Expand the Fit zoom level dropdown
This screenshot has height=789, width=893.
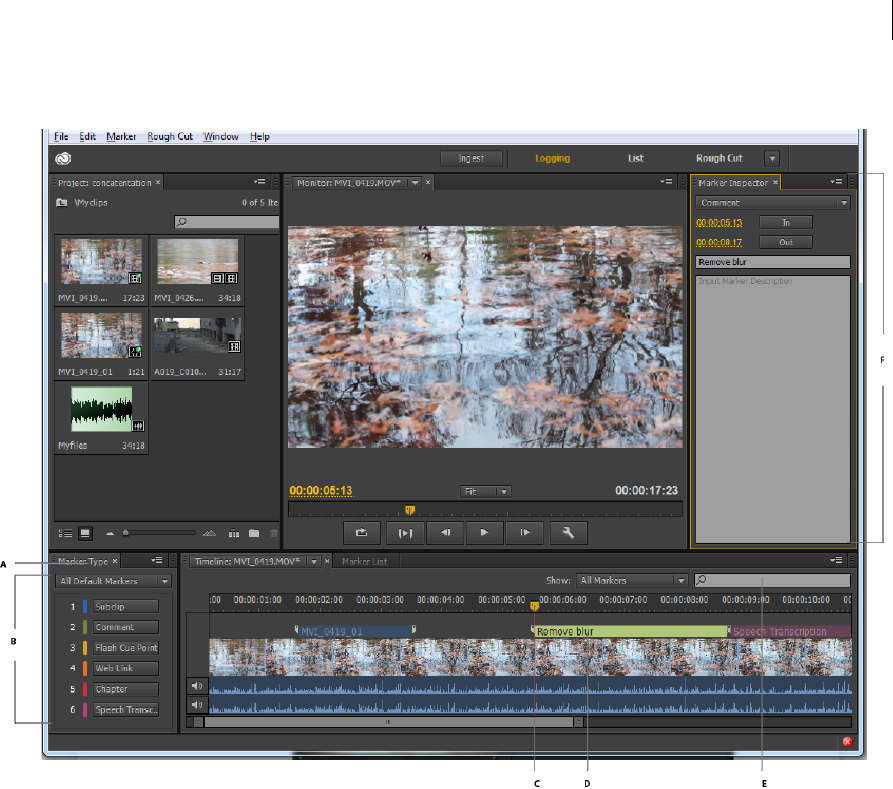tap(486, 491)
